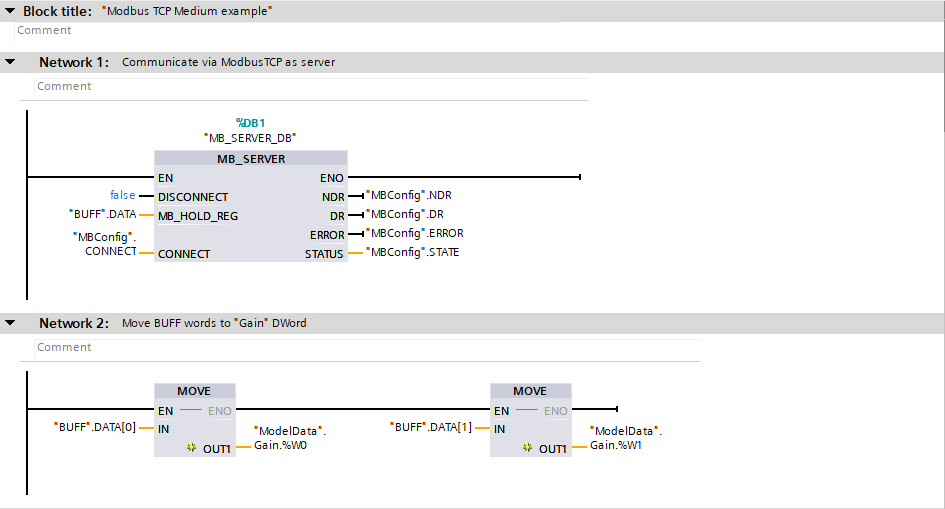This screenshot has height=509, width=945.
Task: Click the "BUFF".DATA[1] input operand
Action: coord(432,428)
